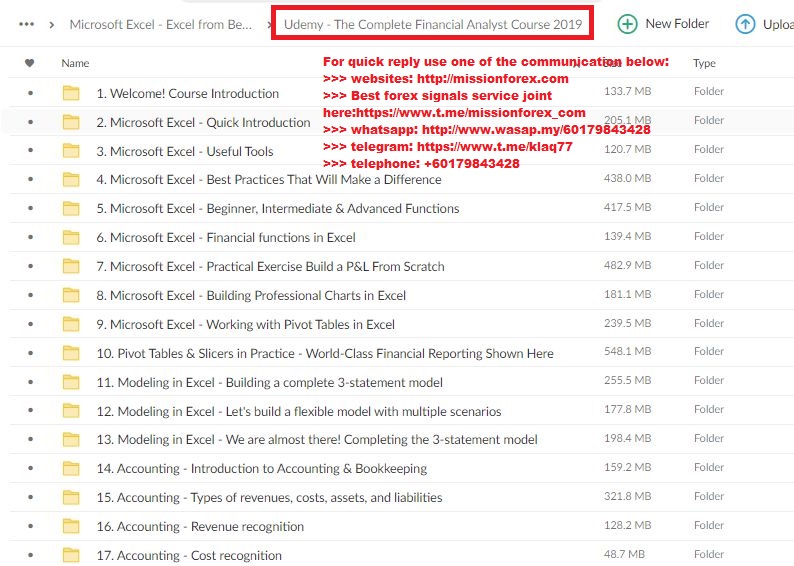Click folder icon for 12. flexible model with multiple scenarios
Image resolution: width=794 pixels, height=566 pixels.
(x=71, y=411)
